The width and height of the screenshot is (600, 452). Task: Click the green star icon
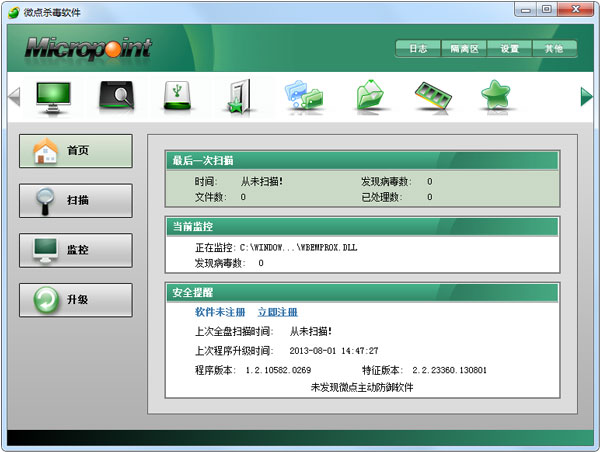tap(496, 96)
